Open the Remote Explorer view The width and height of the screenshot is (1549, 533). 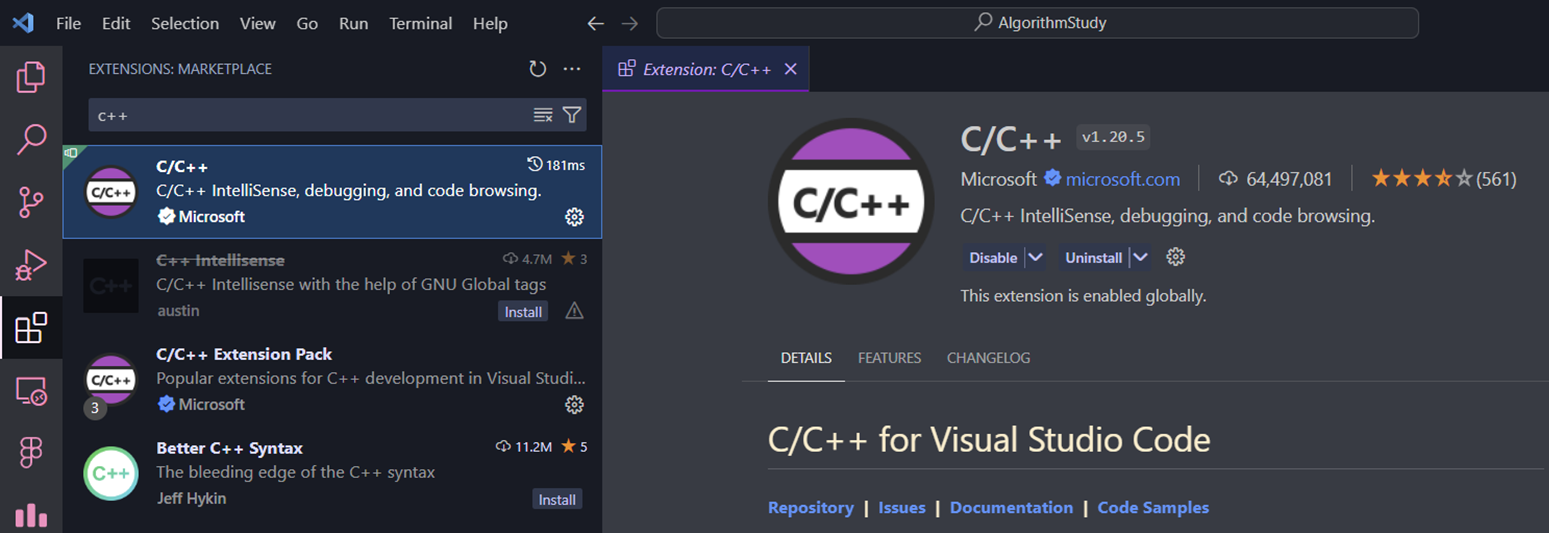click(x=31, y=391)
